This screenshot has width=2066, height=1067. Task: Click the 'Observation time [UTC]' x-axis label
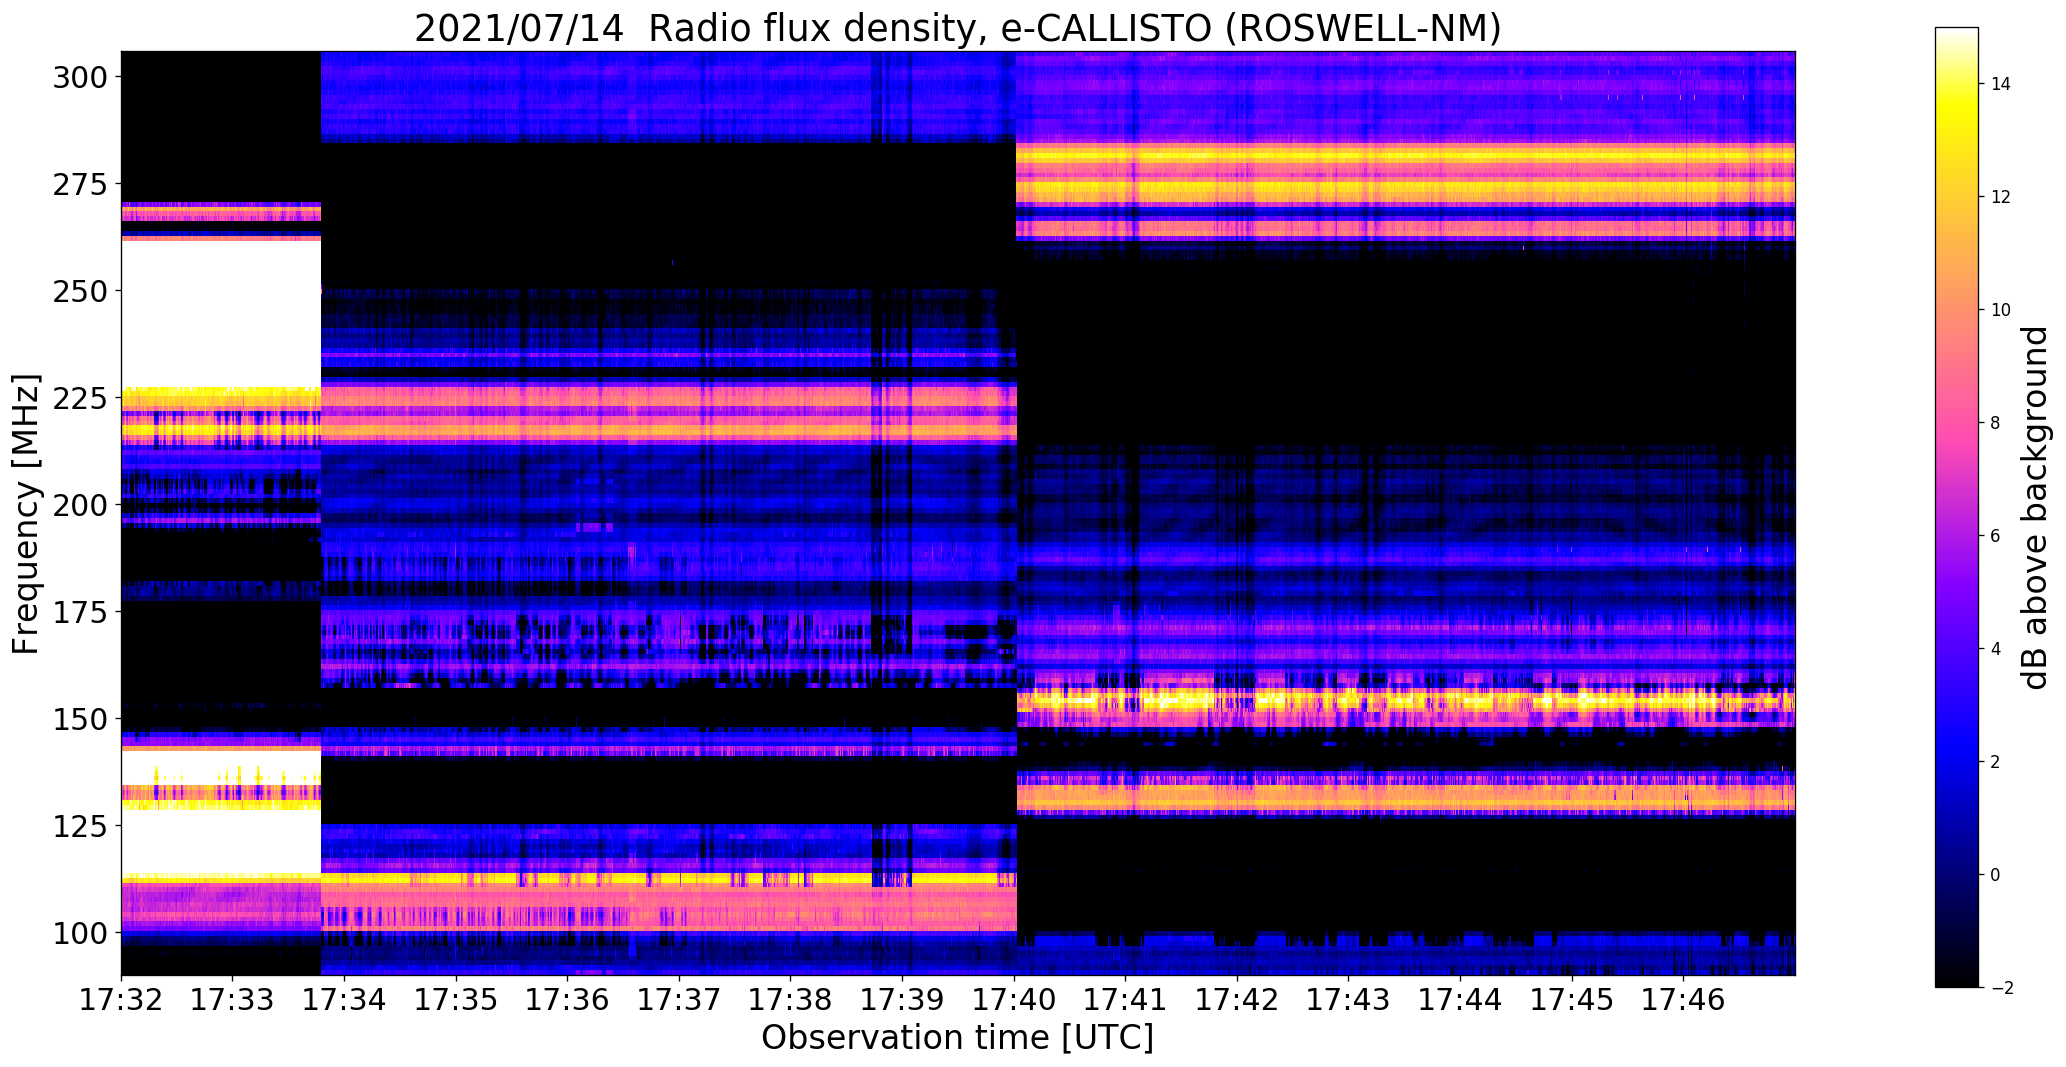tap(958, 1038)
